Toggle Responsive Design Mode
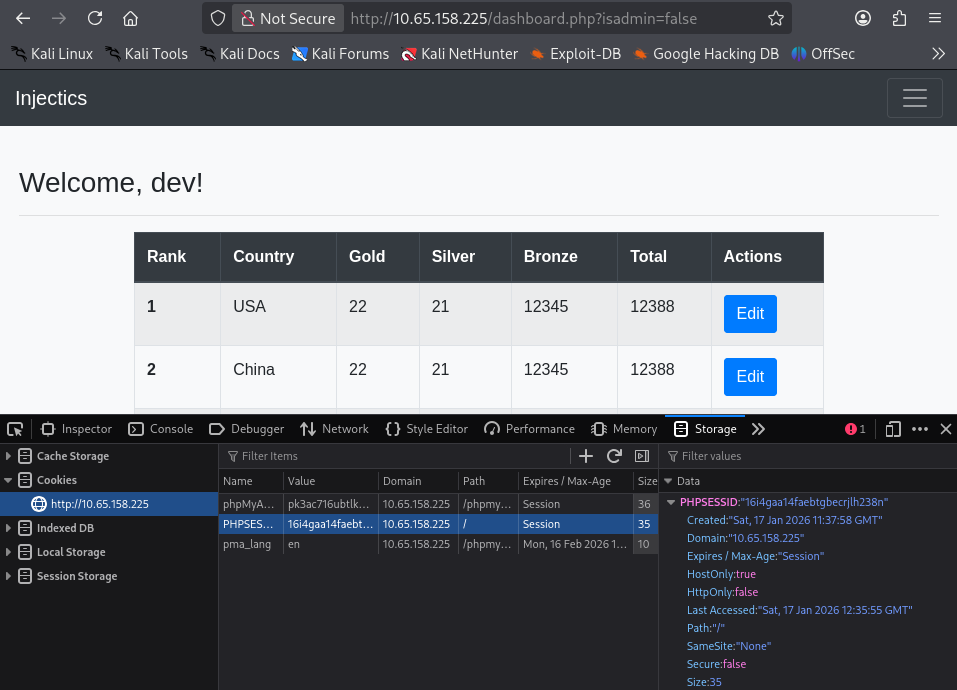Screen dimensions: 957x690 click(893, 429)
